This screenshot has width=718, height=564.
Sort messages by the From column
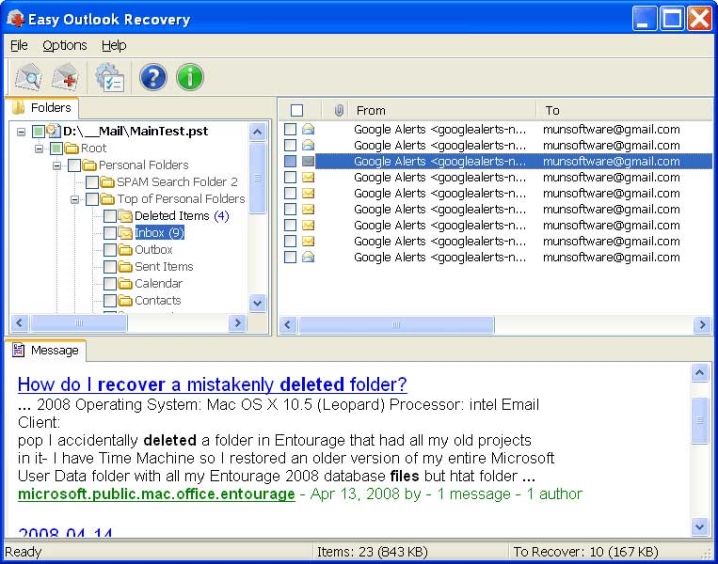click(440, 111)
